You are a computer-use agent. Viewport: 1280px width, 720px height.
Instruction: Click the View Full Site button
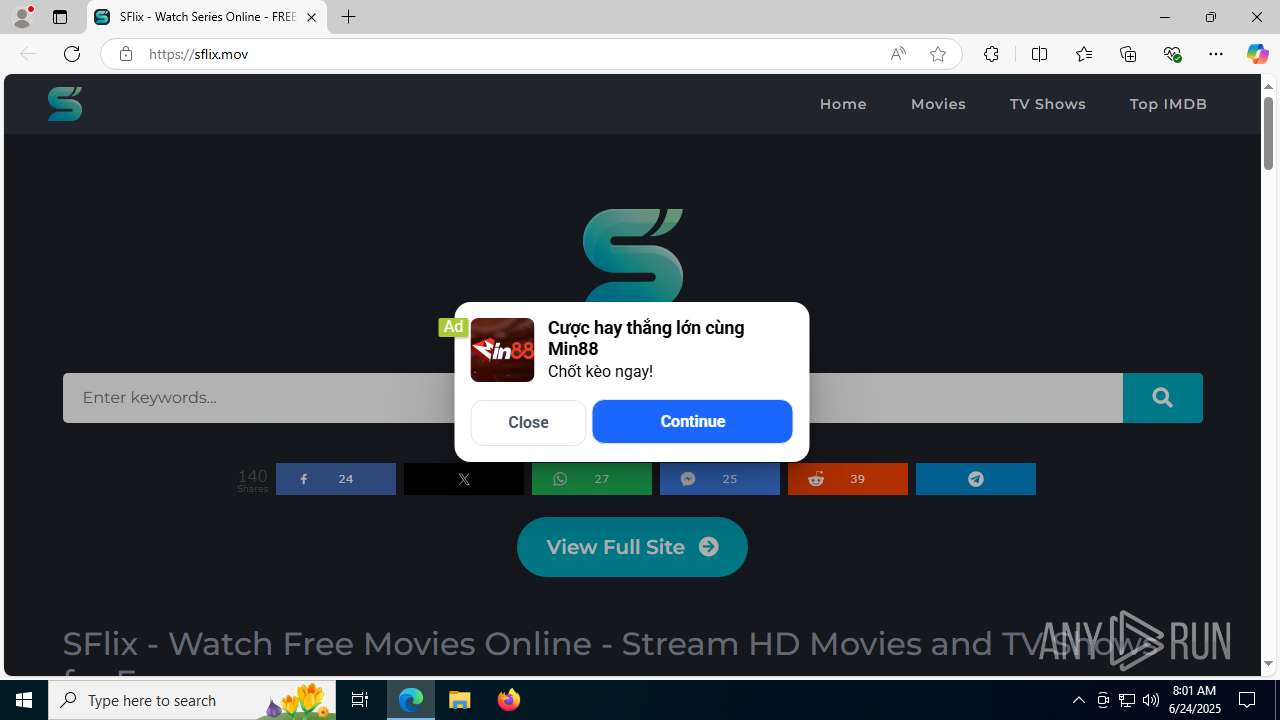pyautogui.click(x=632, y=547)
